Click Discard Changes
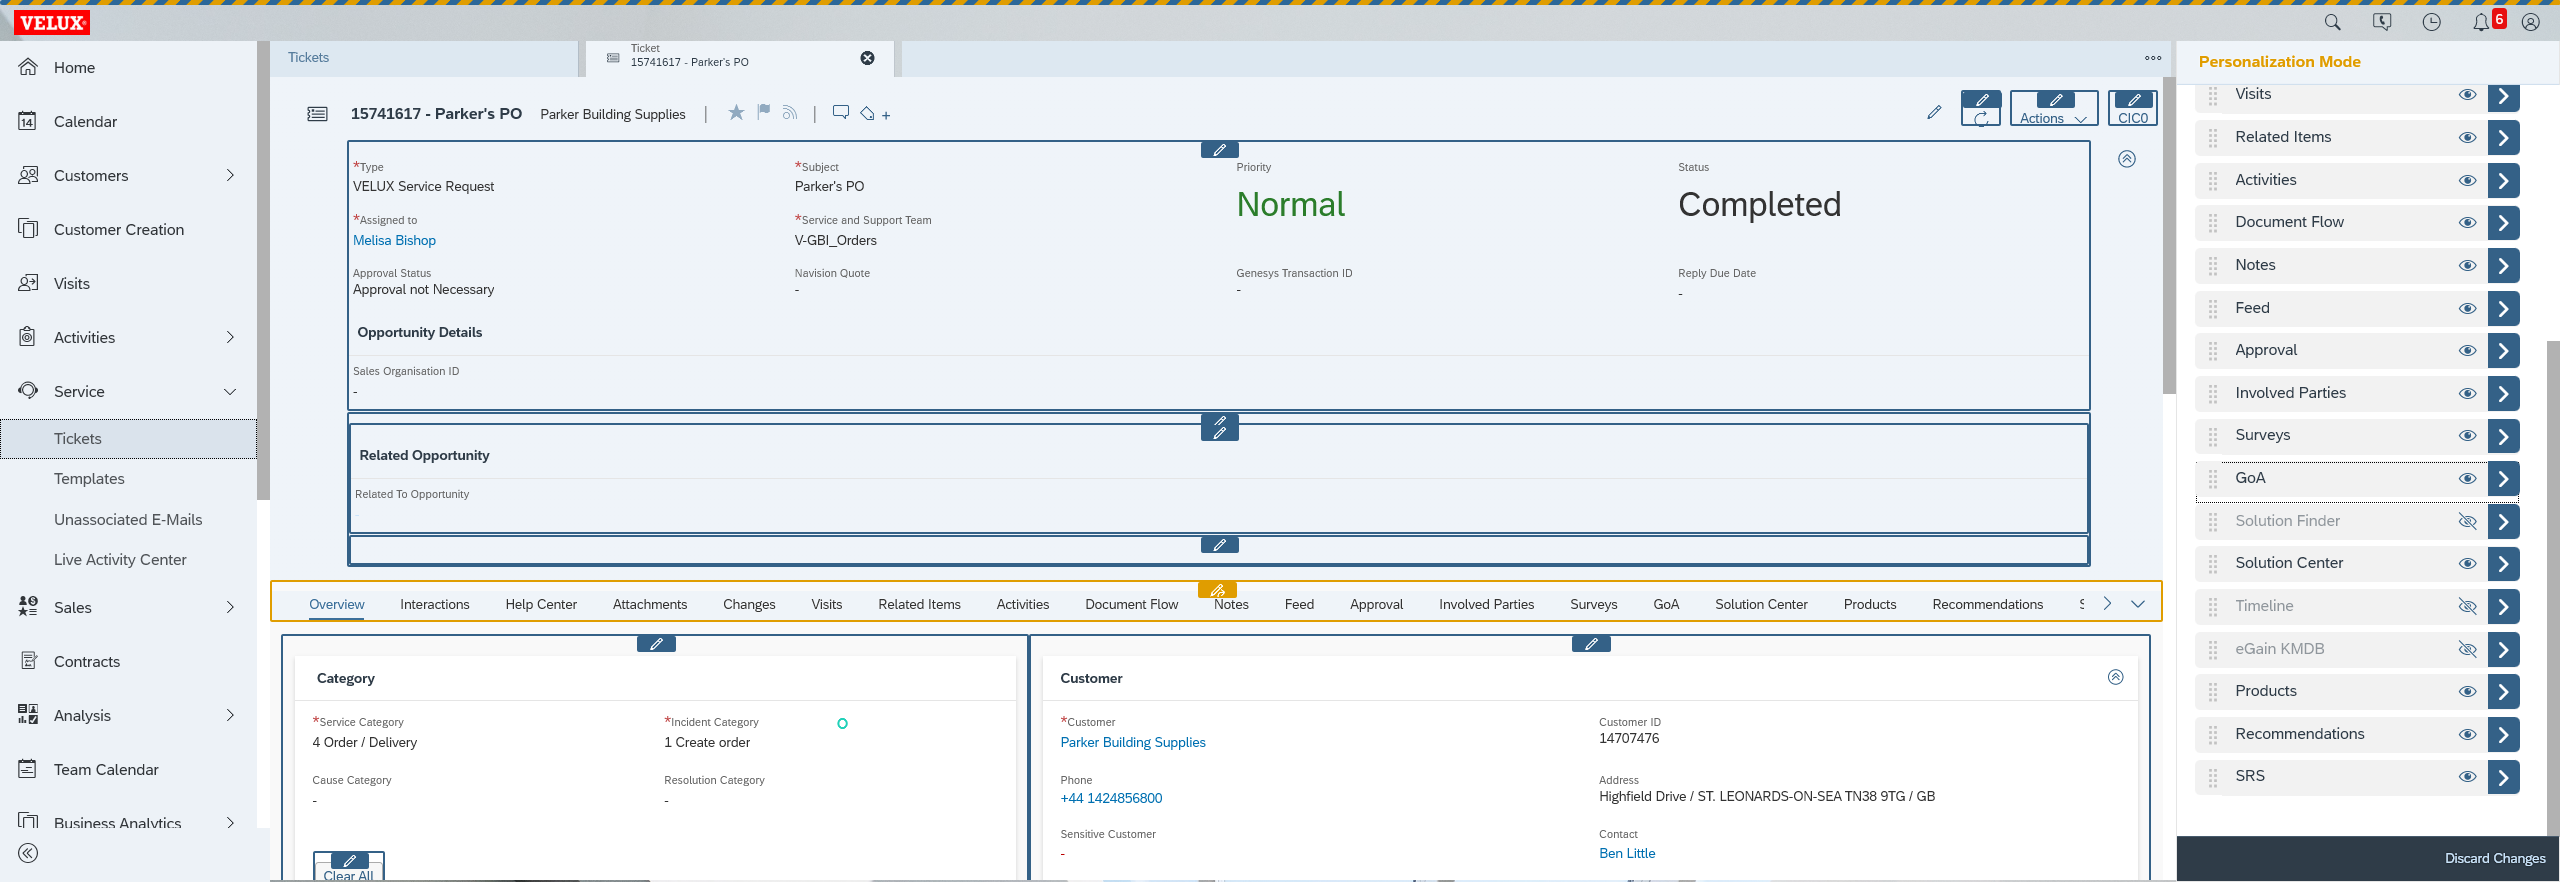 pos(2495,858)
